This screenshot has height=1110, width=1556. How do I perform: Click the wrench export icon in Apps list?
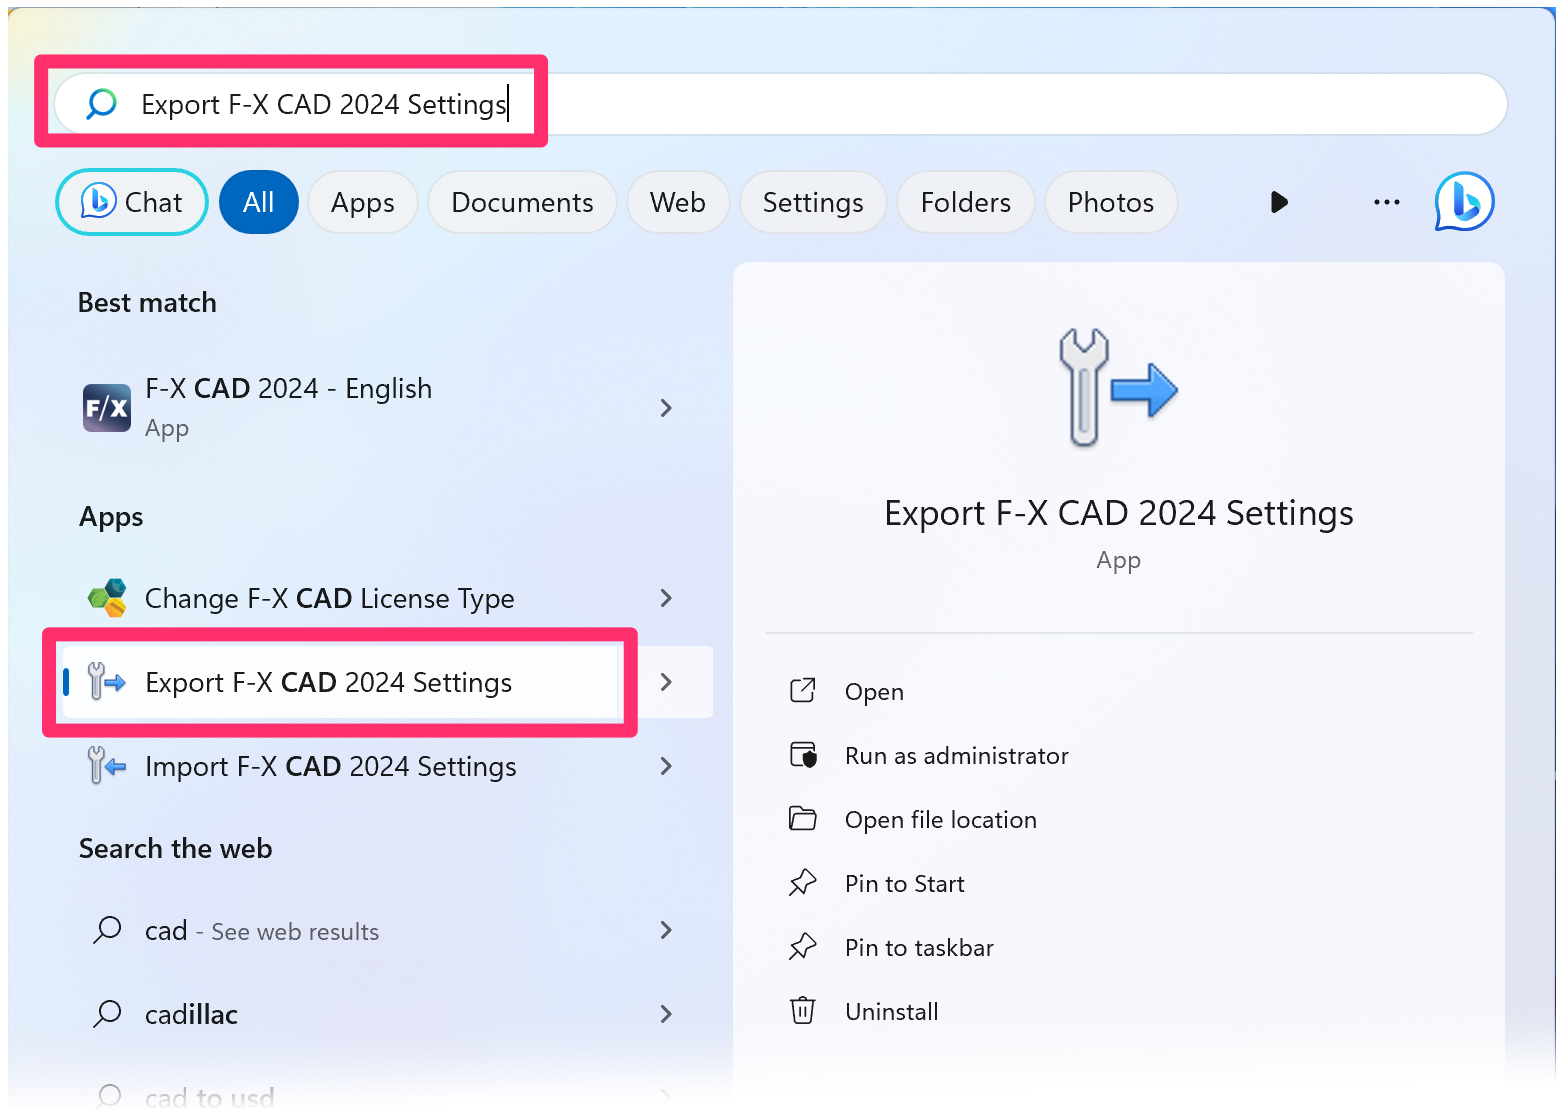(106, 682)
